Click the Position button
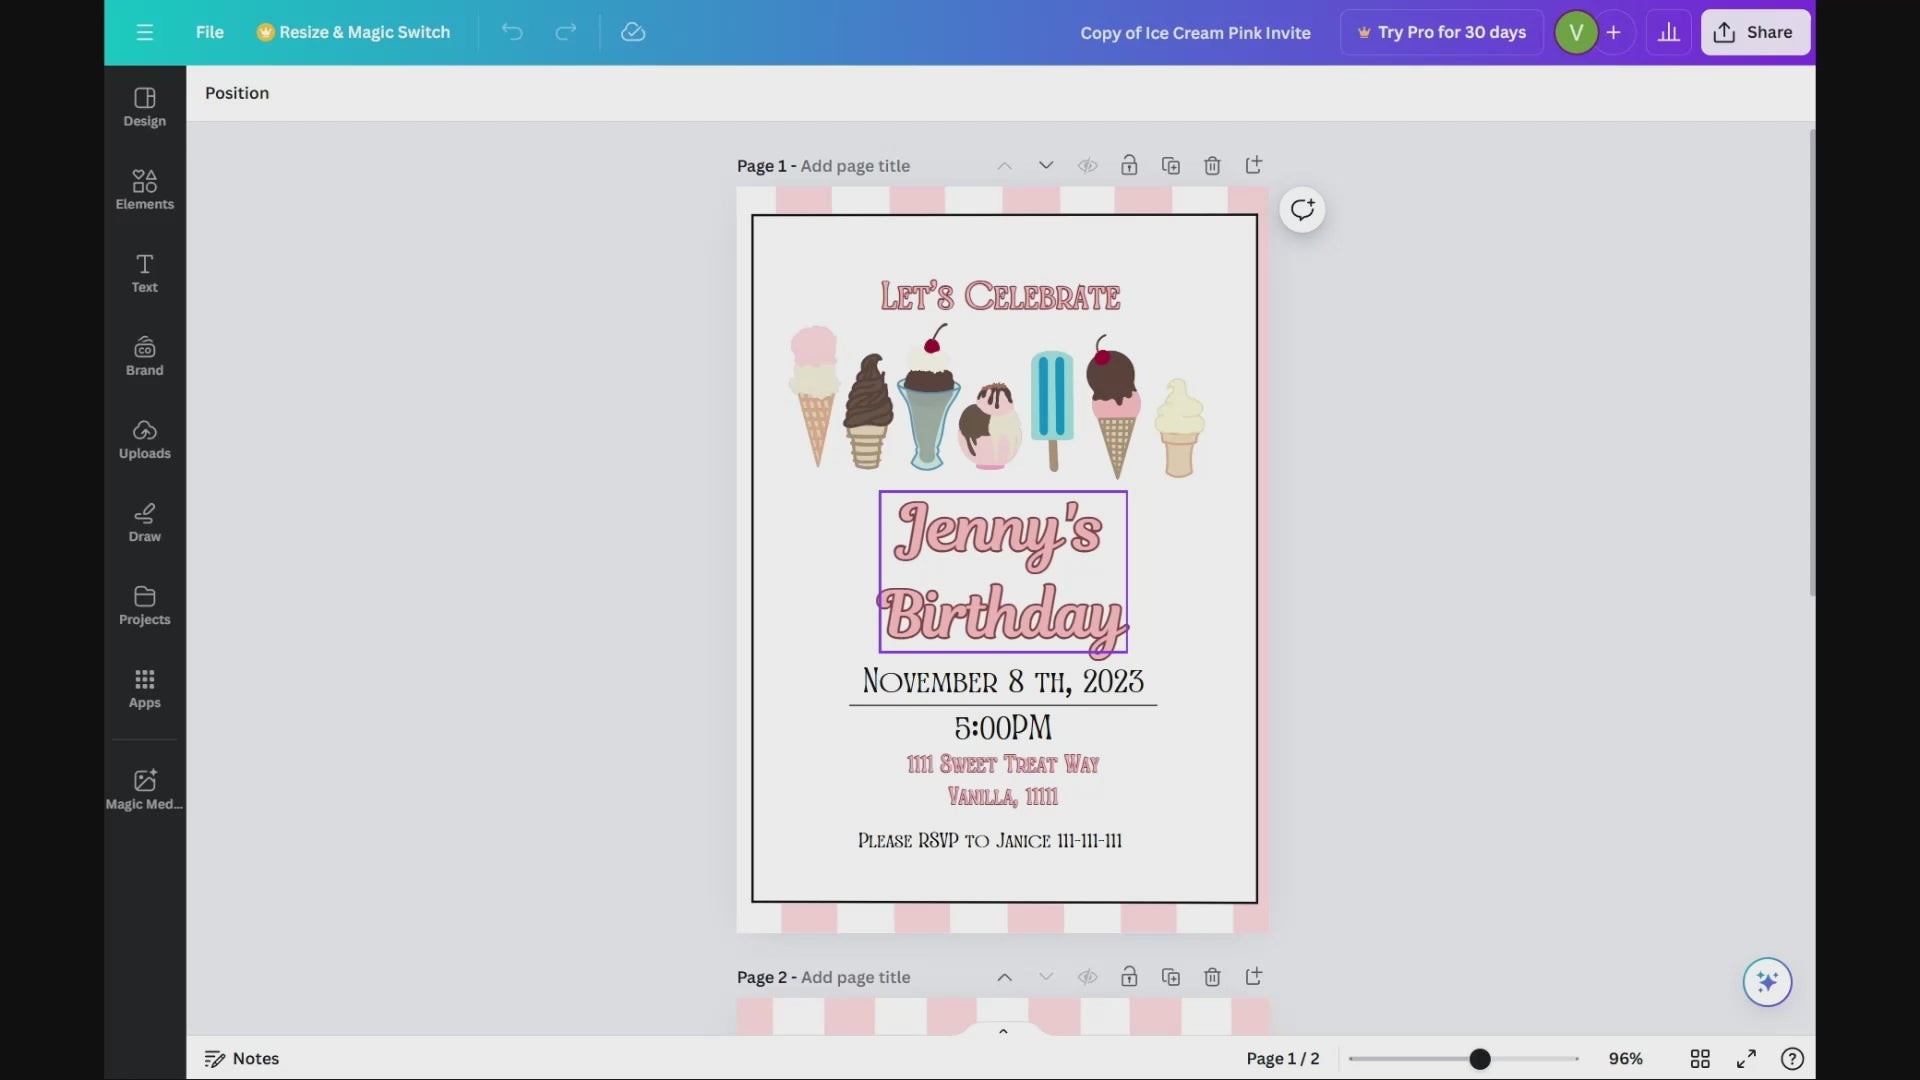 (237, 93)
